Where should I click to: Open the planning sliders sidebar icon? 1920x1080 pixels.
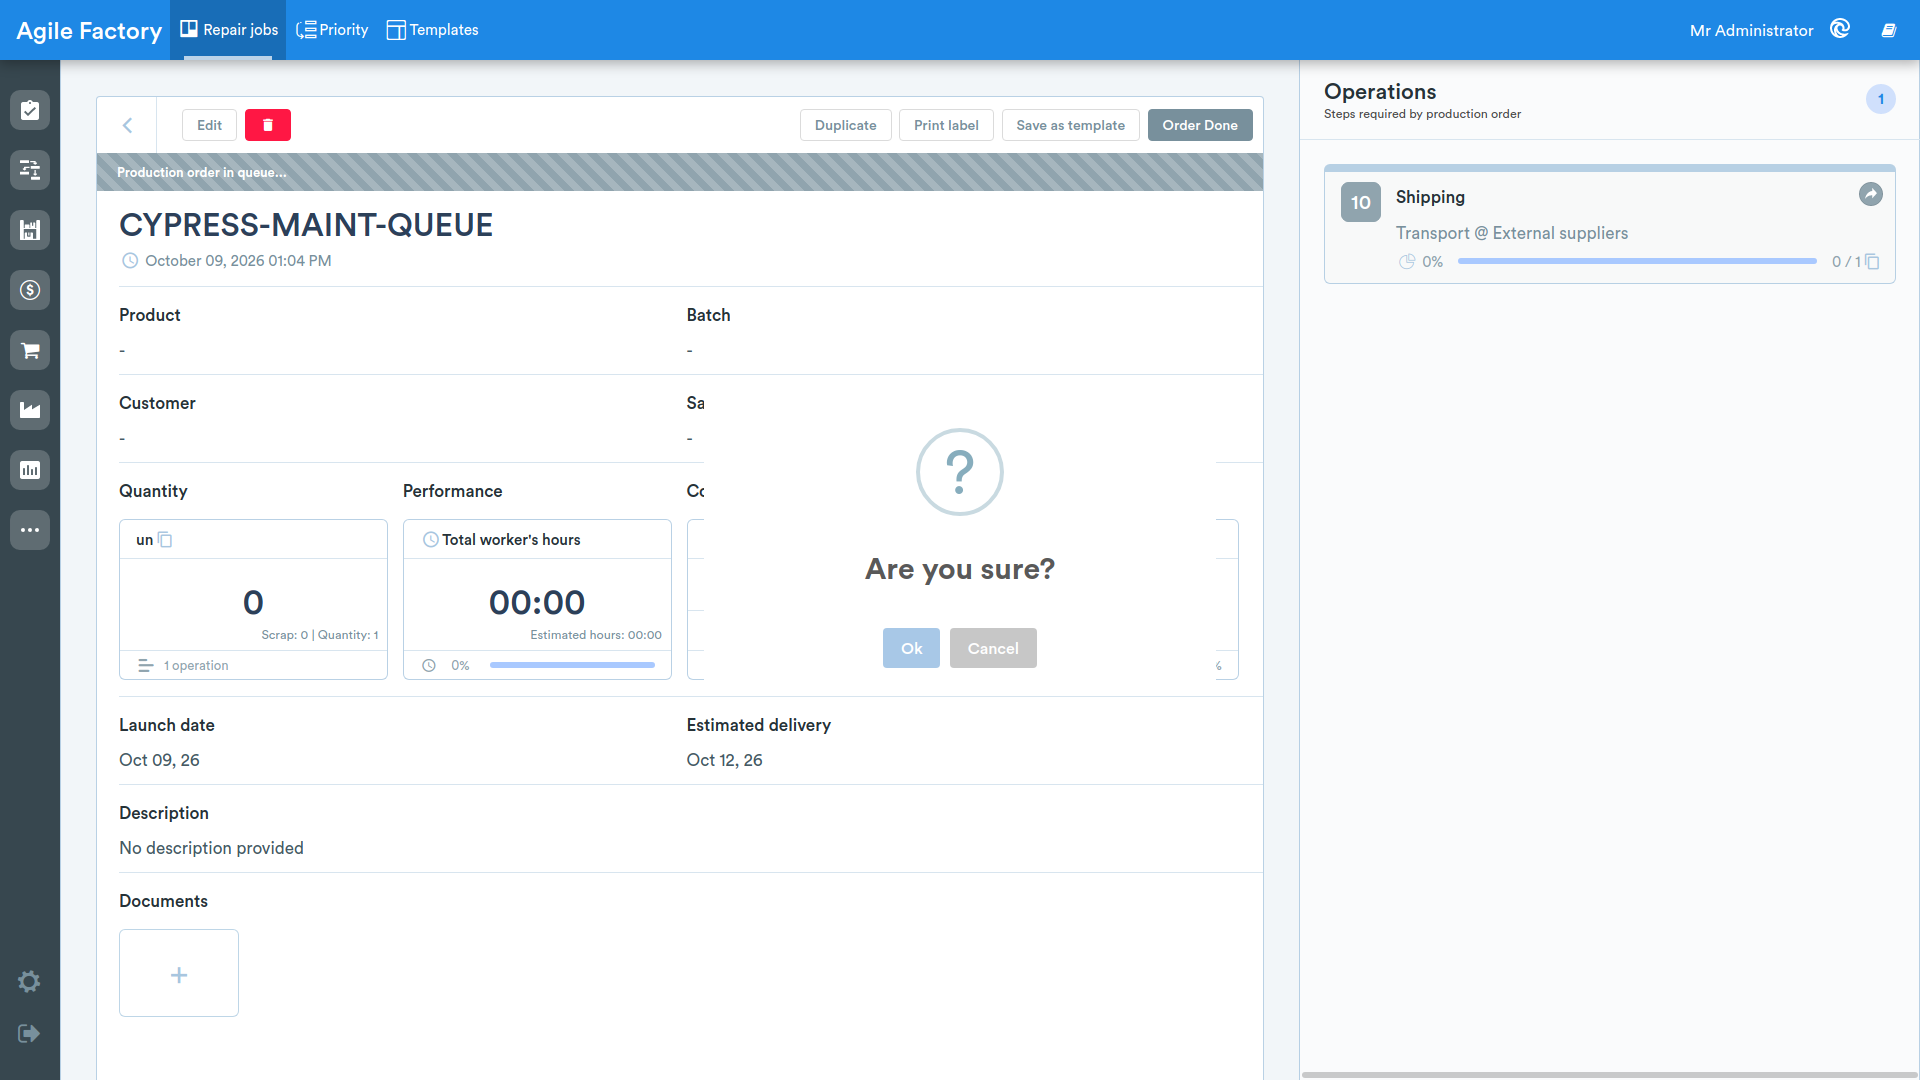click(30, 170)
